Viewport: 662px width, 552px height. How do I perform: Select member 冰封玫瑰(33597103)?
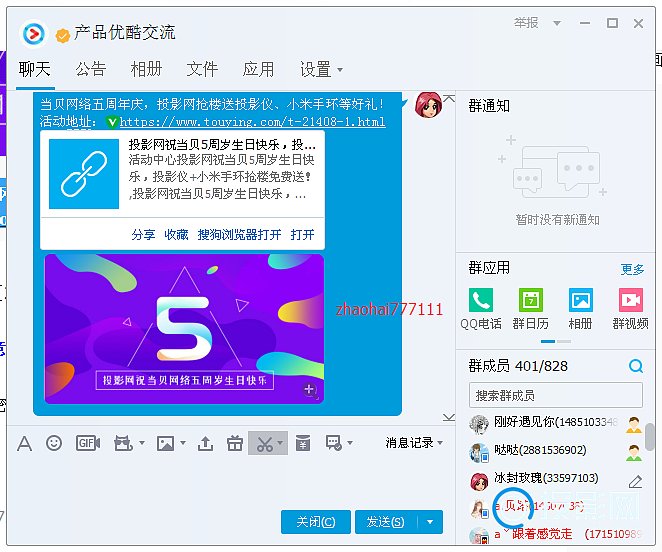tap(556, 479)
